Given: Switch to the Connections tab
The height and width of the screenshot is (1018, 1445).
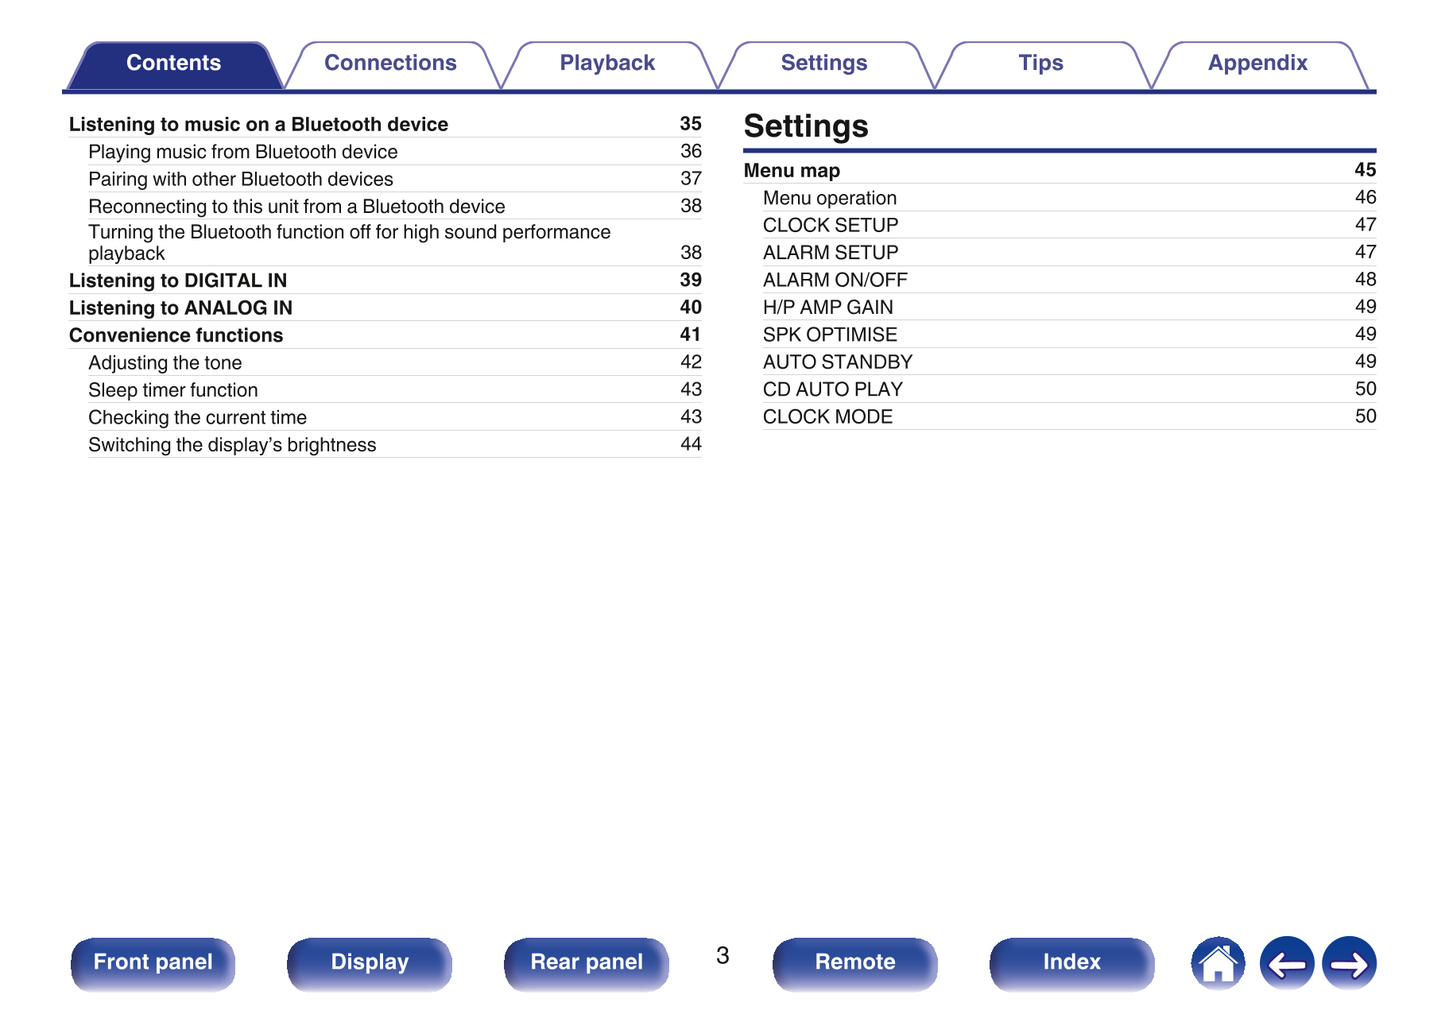Looking at the screenshot, I should point(390,63).
